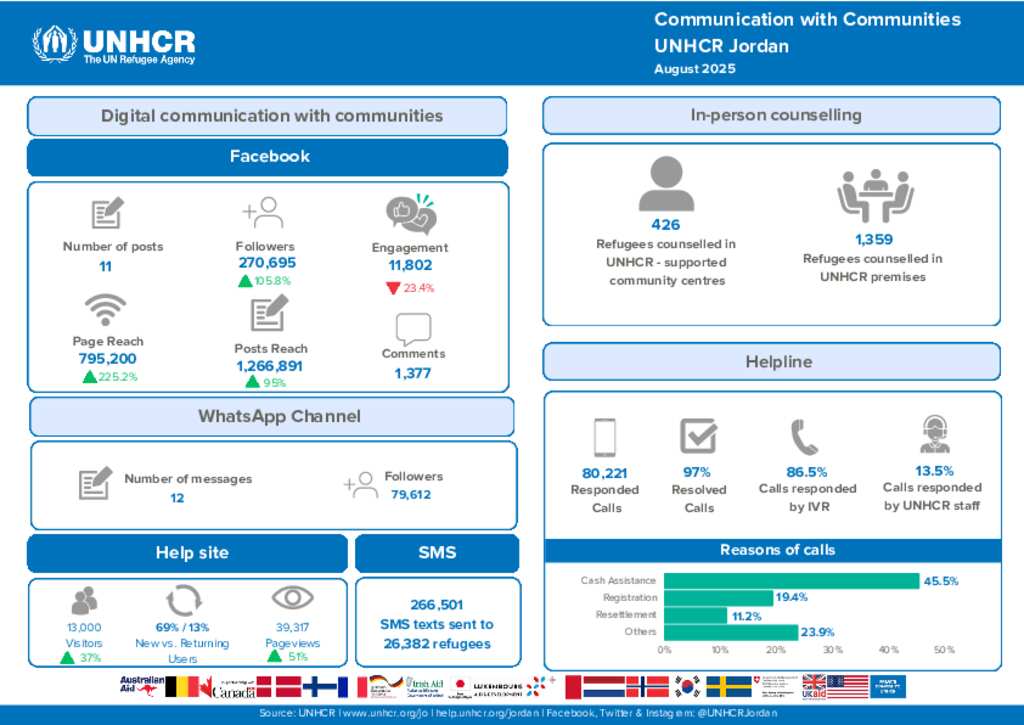
Task: Click the SMS header button
Action: click(437, 553)
